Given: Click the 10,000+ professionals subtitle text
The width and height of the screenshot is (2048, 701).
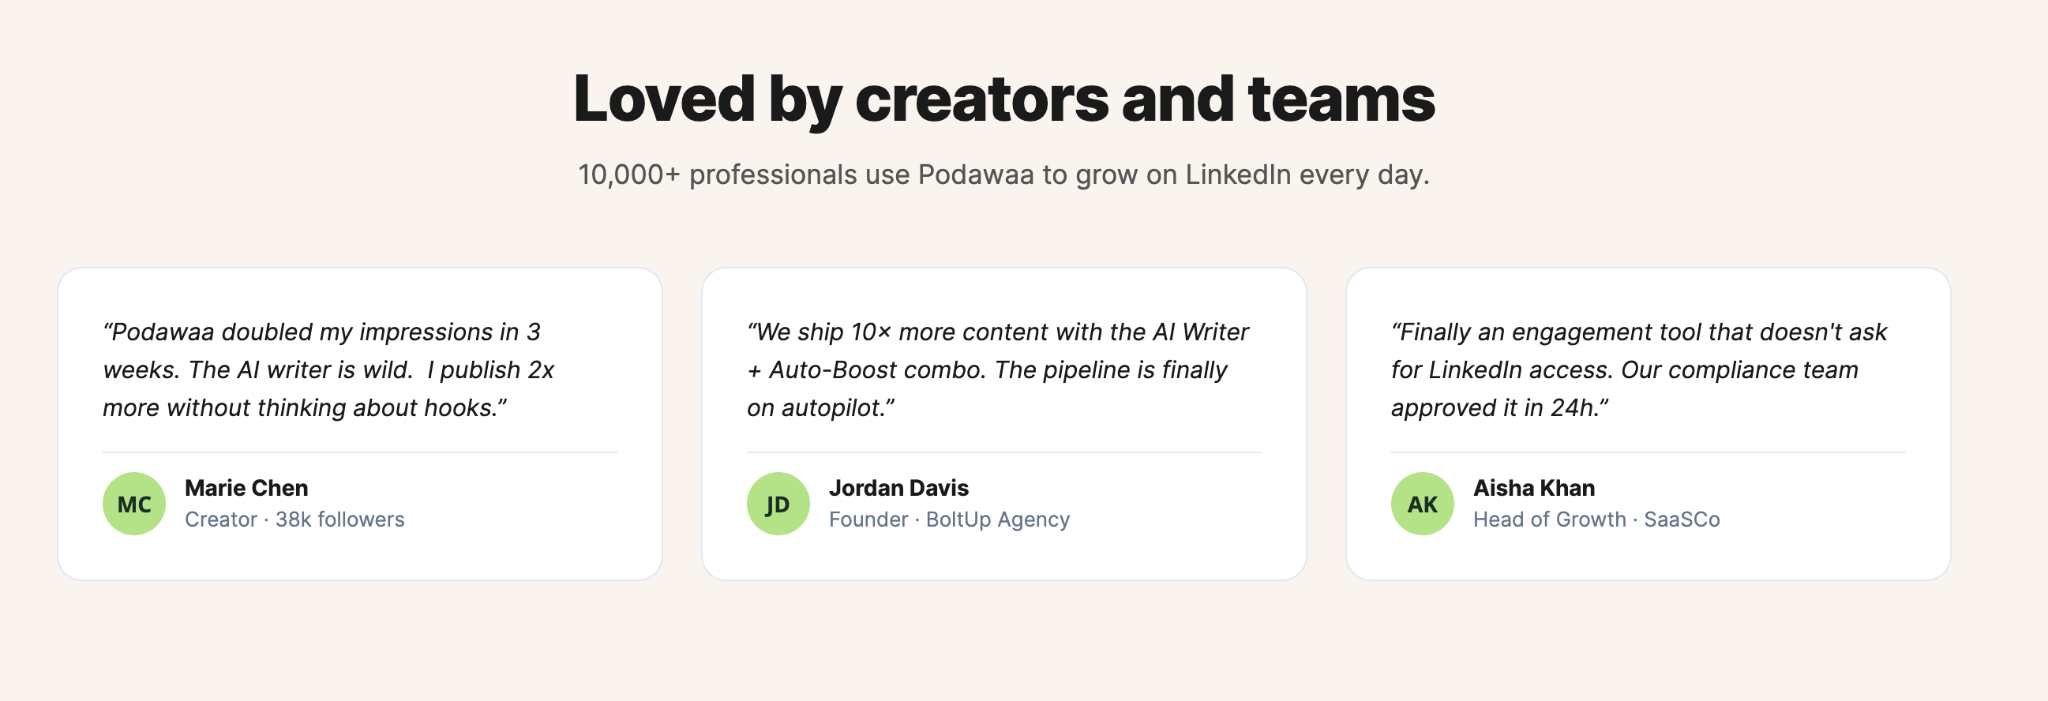Looking at the screenshot, I should [x=1004, y=175].
